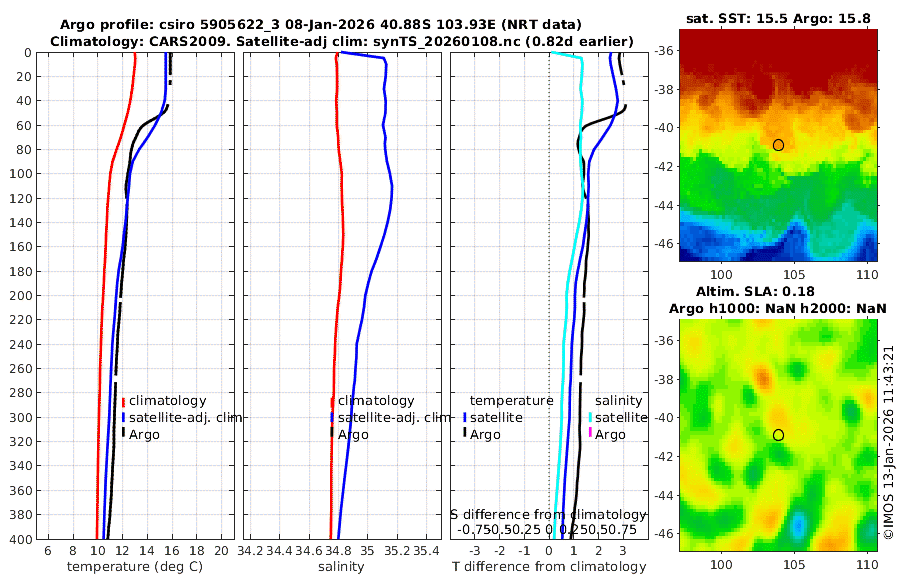Screen dimensions: 900x580
Task: Click the temperature (deg C) axis label
Action: (x=135, y=567)
